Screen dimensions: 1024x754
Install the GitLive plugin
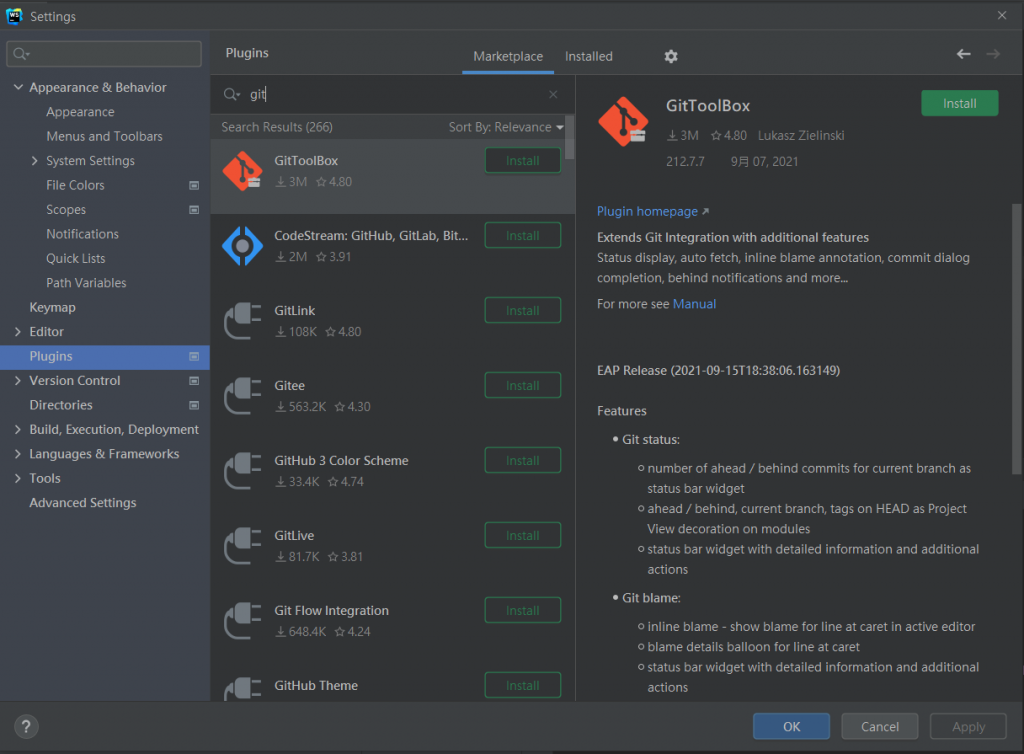tap(522, 536)
